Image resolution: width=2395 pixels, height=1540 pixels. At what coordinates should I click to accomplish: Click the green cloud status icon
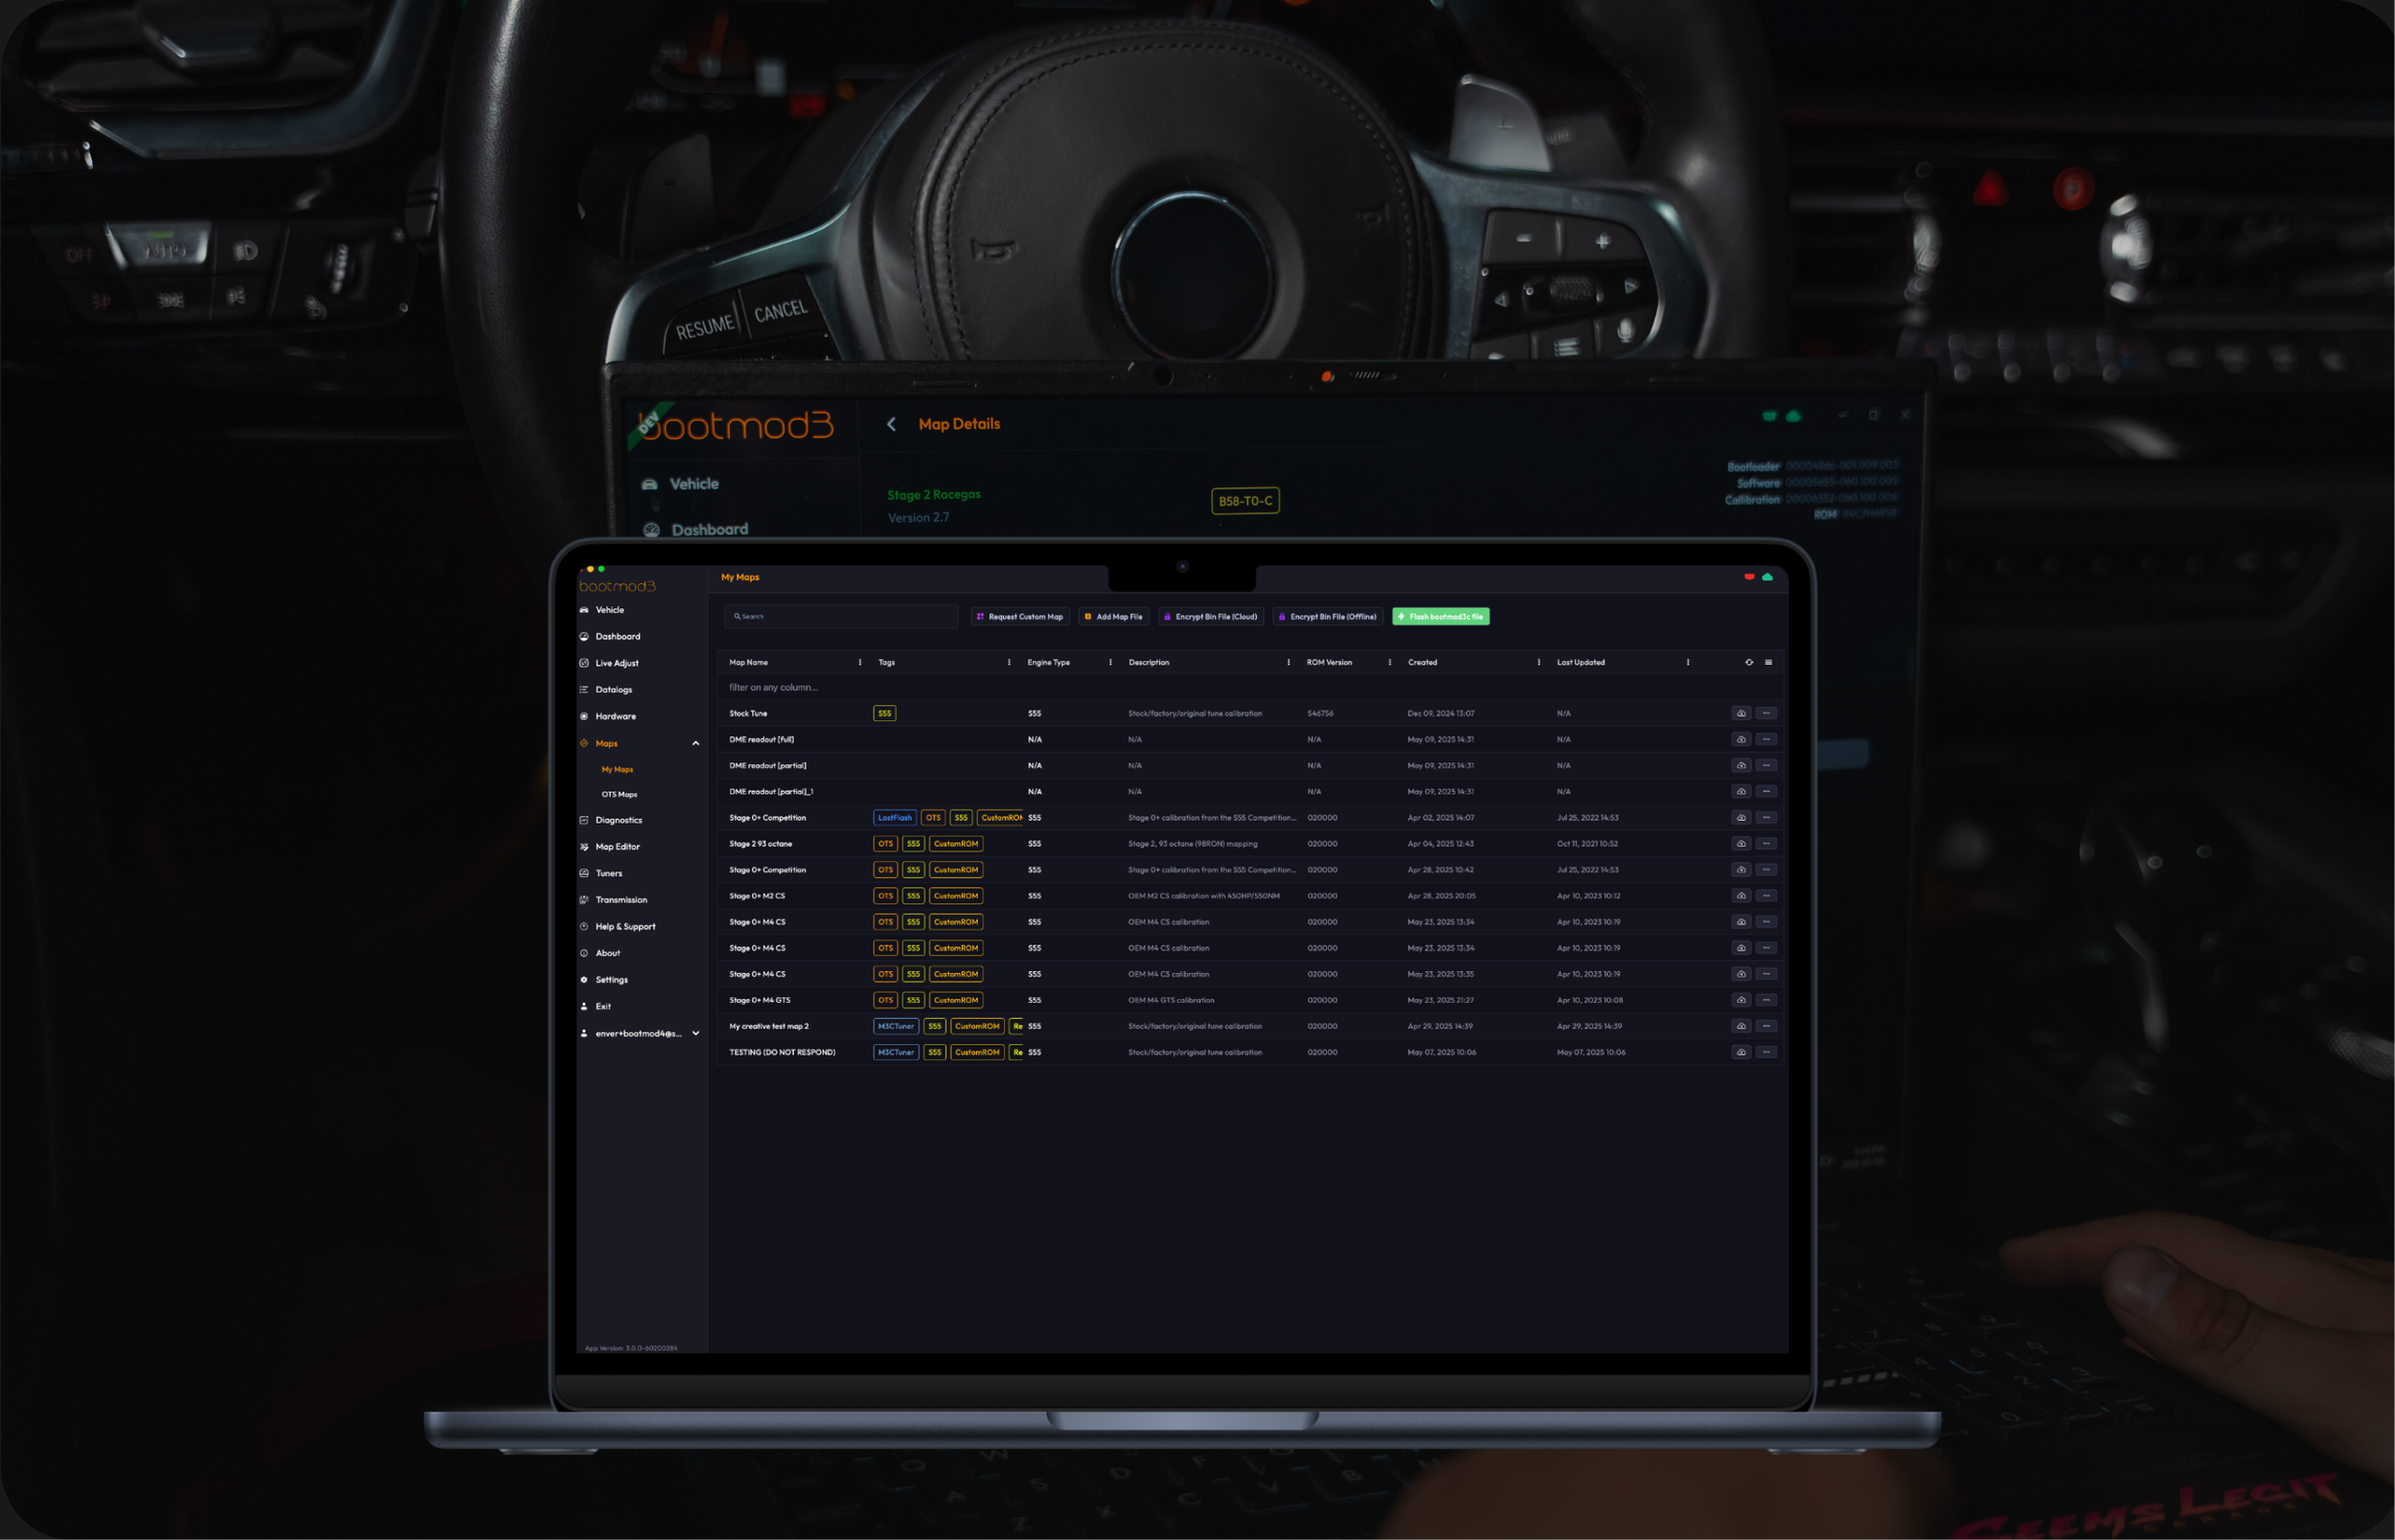point(1767,577)
